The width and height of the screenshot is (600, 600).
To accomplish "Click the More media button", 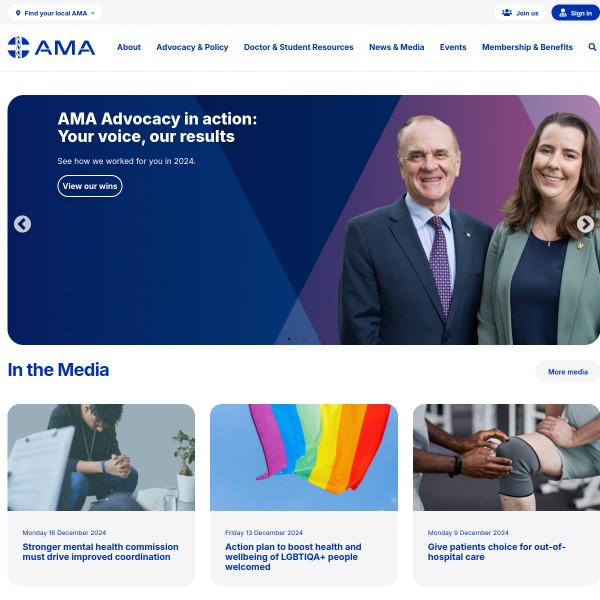I will click(x=567, y=372).
